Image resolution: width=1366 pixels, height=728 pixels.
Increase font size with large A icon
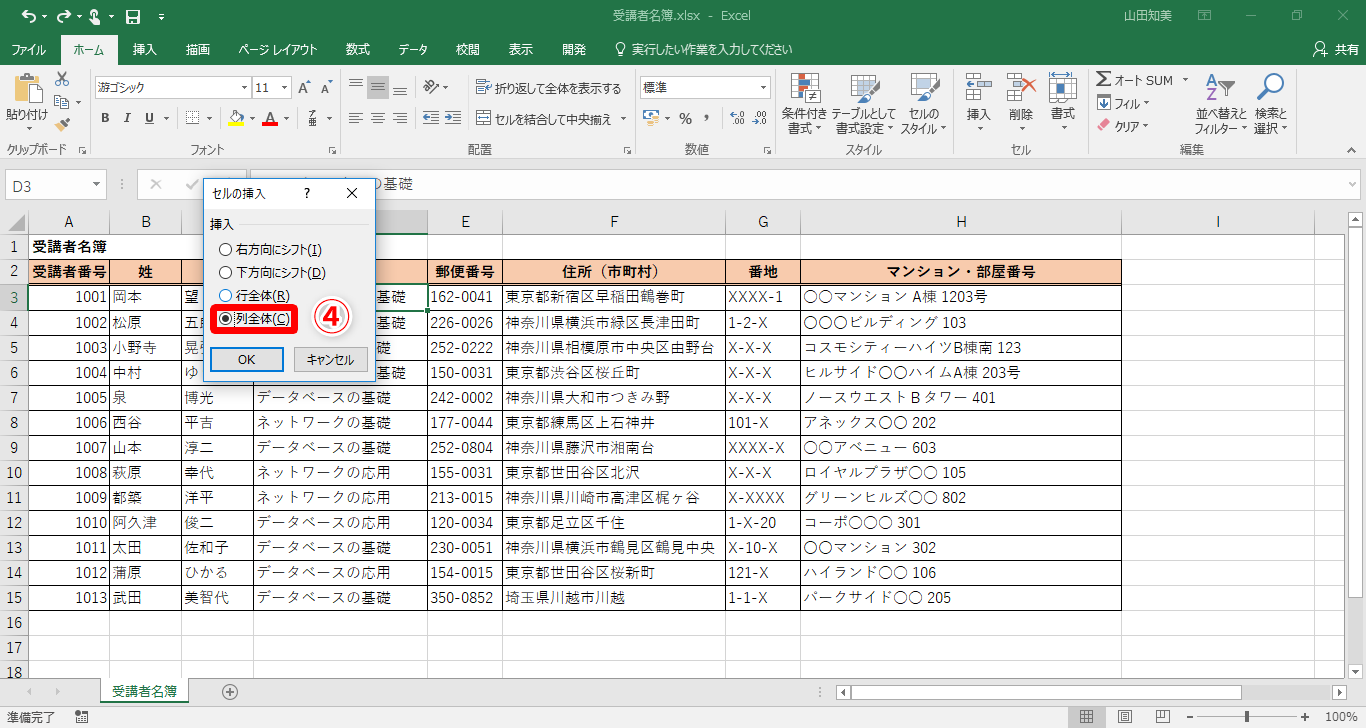coord(305,88)
